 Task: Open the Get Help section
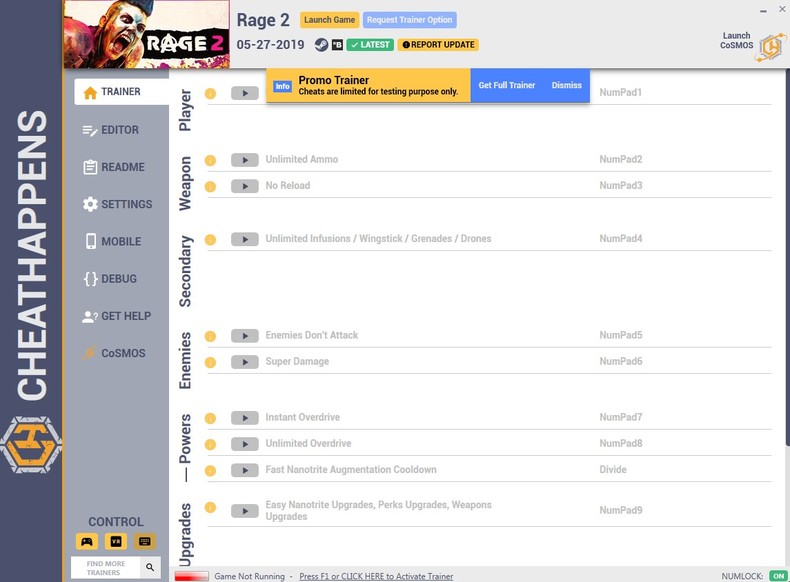pos(117,316)
